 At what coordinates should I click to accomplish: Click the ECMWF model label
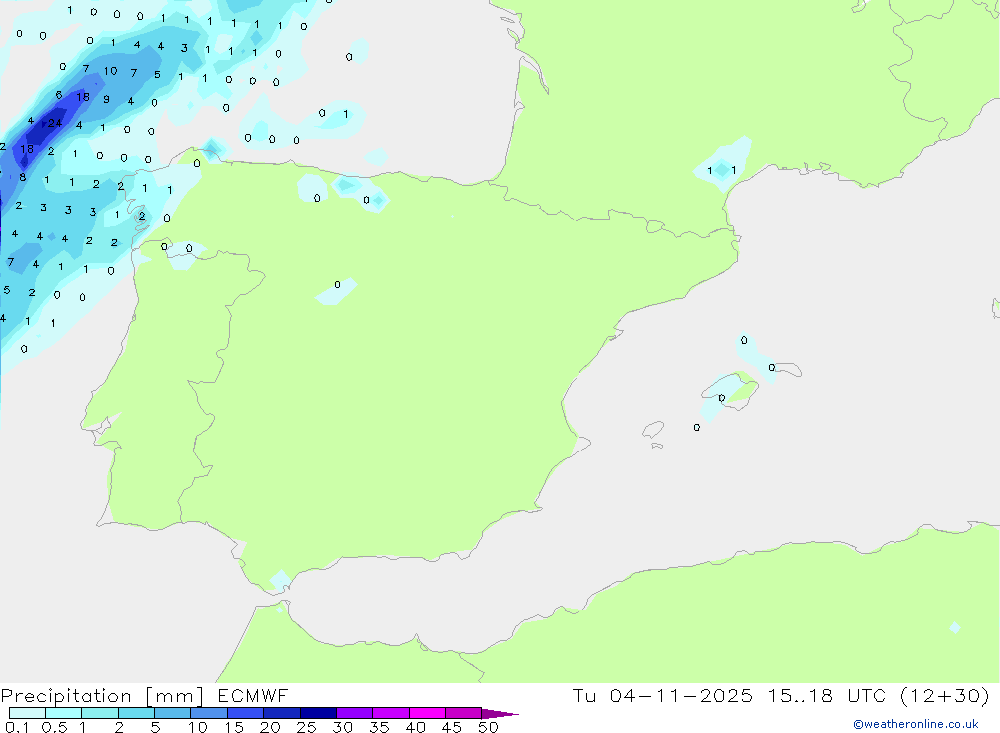[253, 695]
